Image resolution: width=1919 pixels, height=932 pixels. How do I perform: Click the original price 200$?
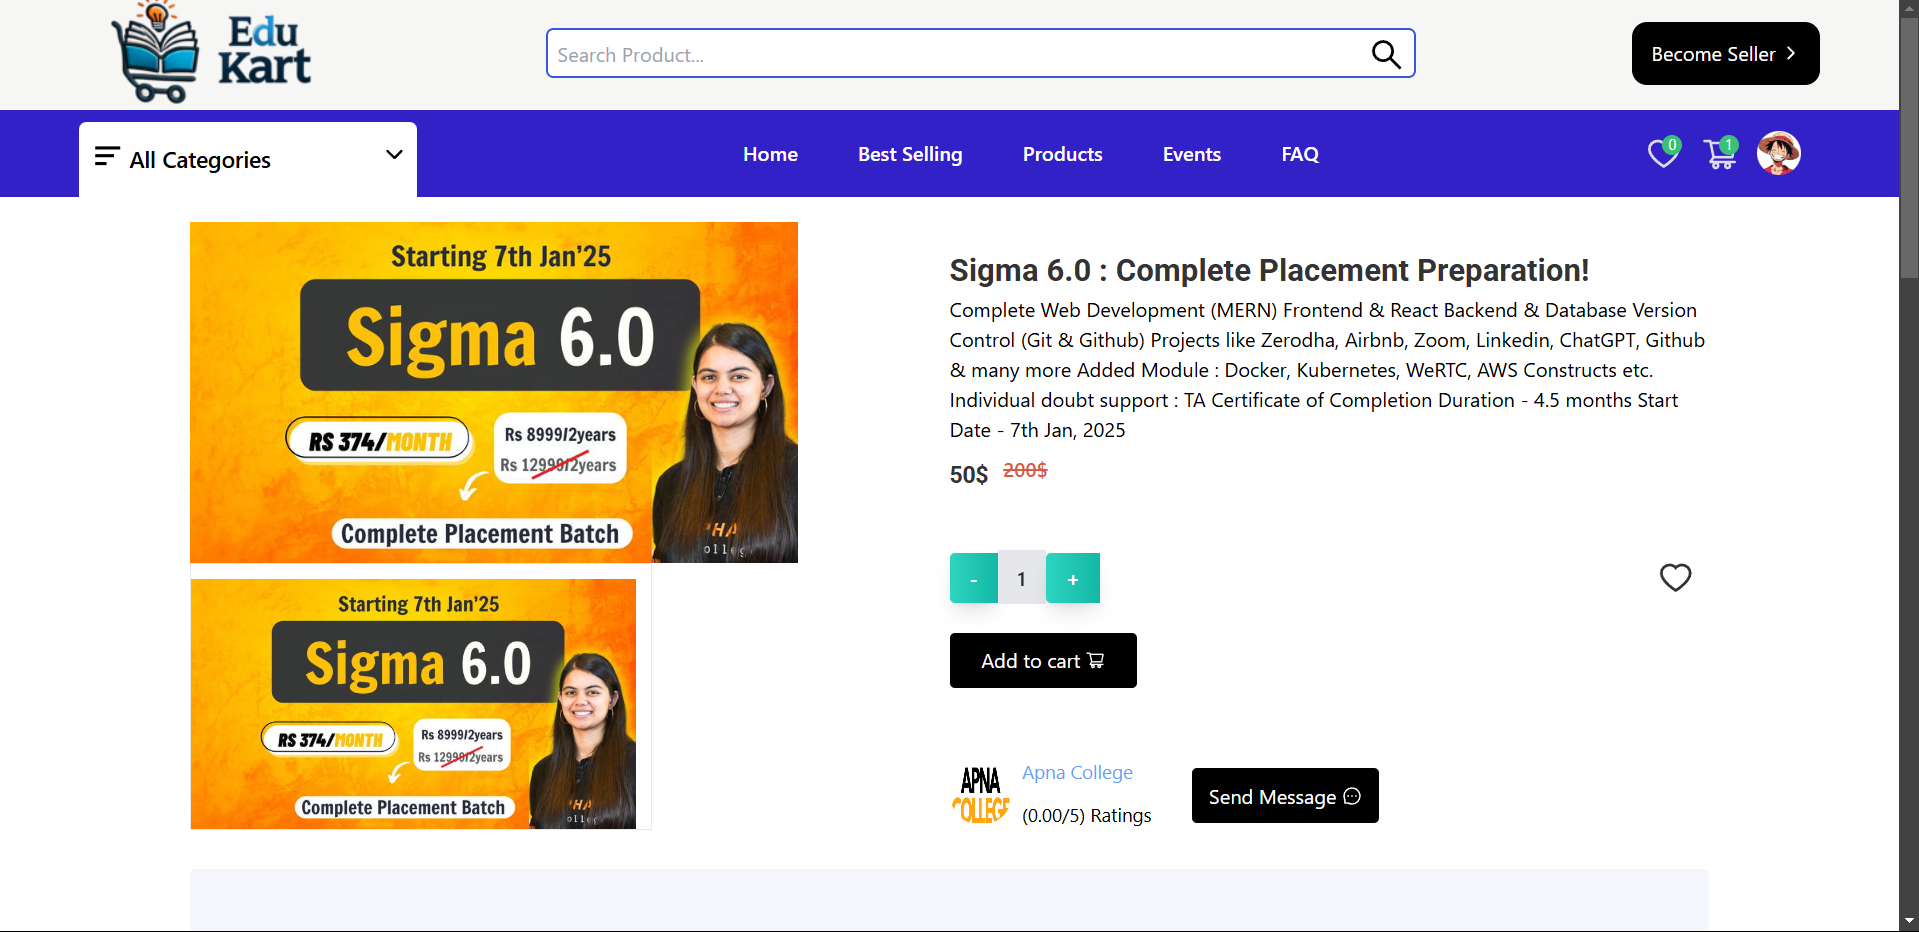(x=1025, y=470)
